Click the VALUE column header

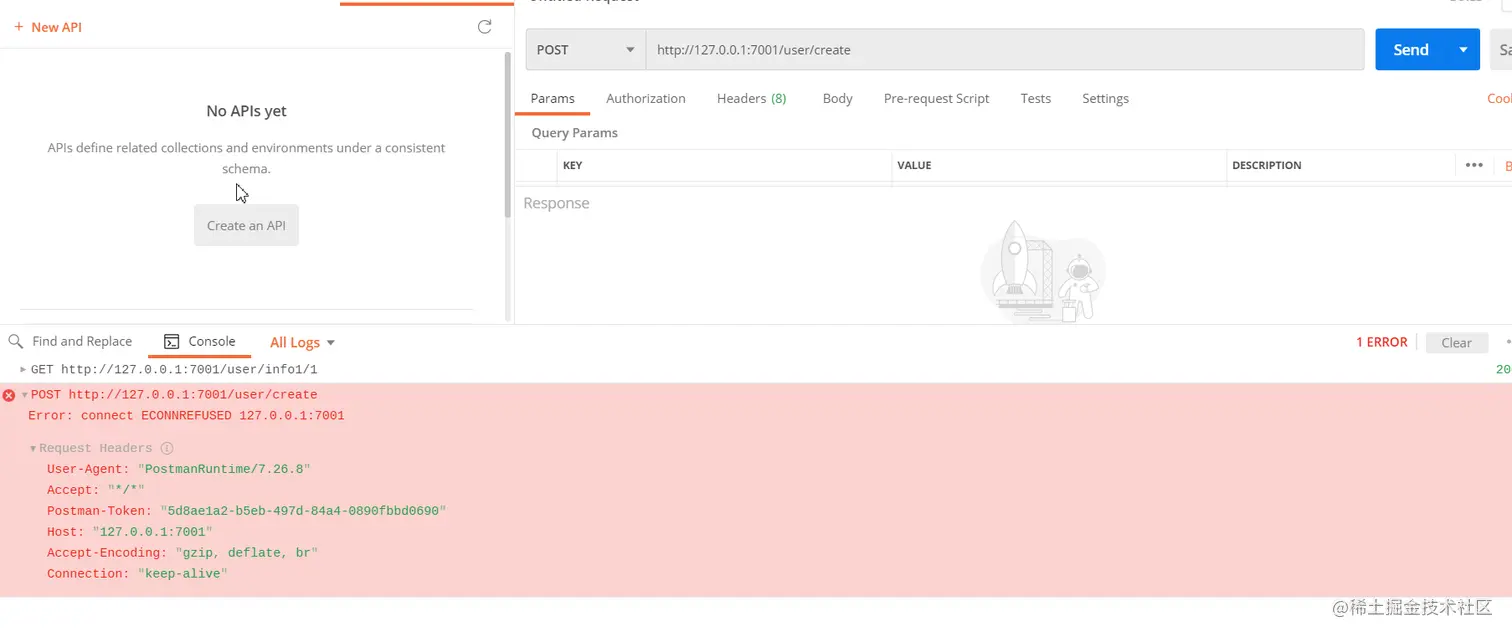point(915,165)
